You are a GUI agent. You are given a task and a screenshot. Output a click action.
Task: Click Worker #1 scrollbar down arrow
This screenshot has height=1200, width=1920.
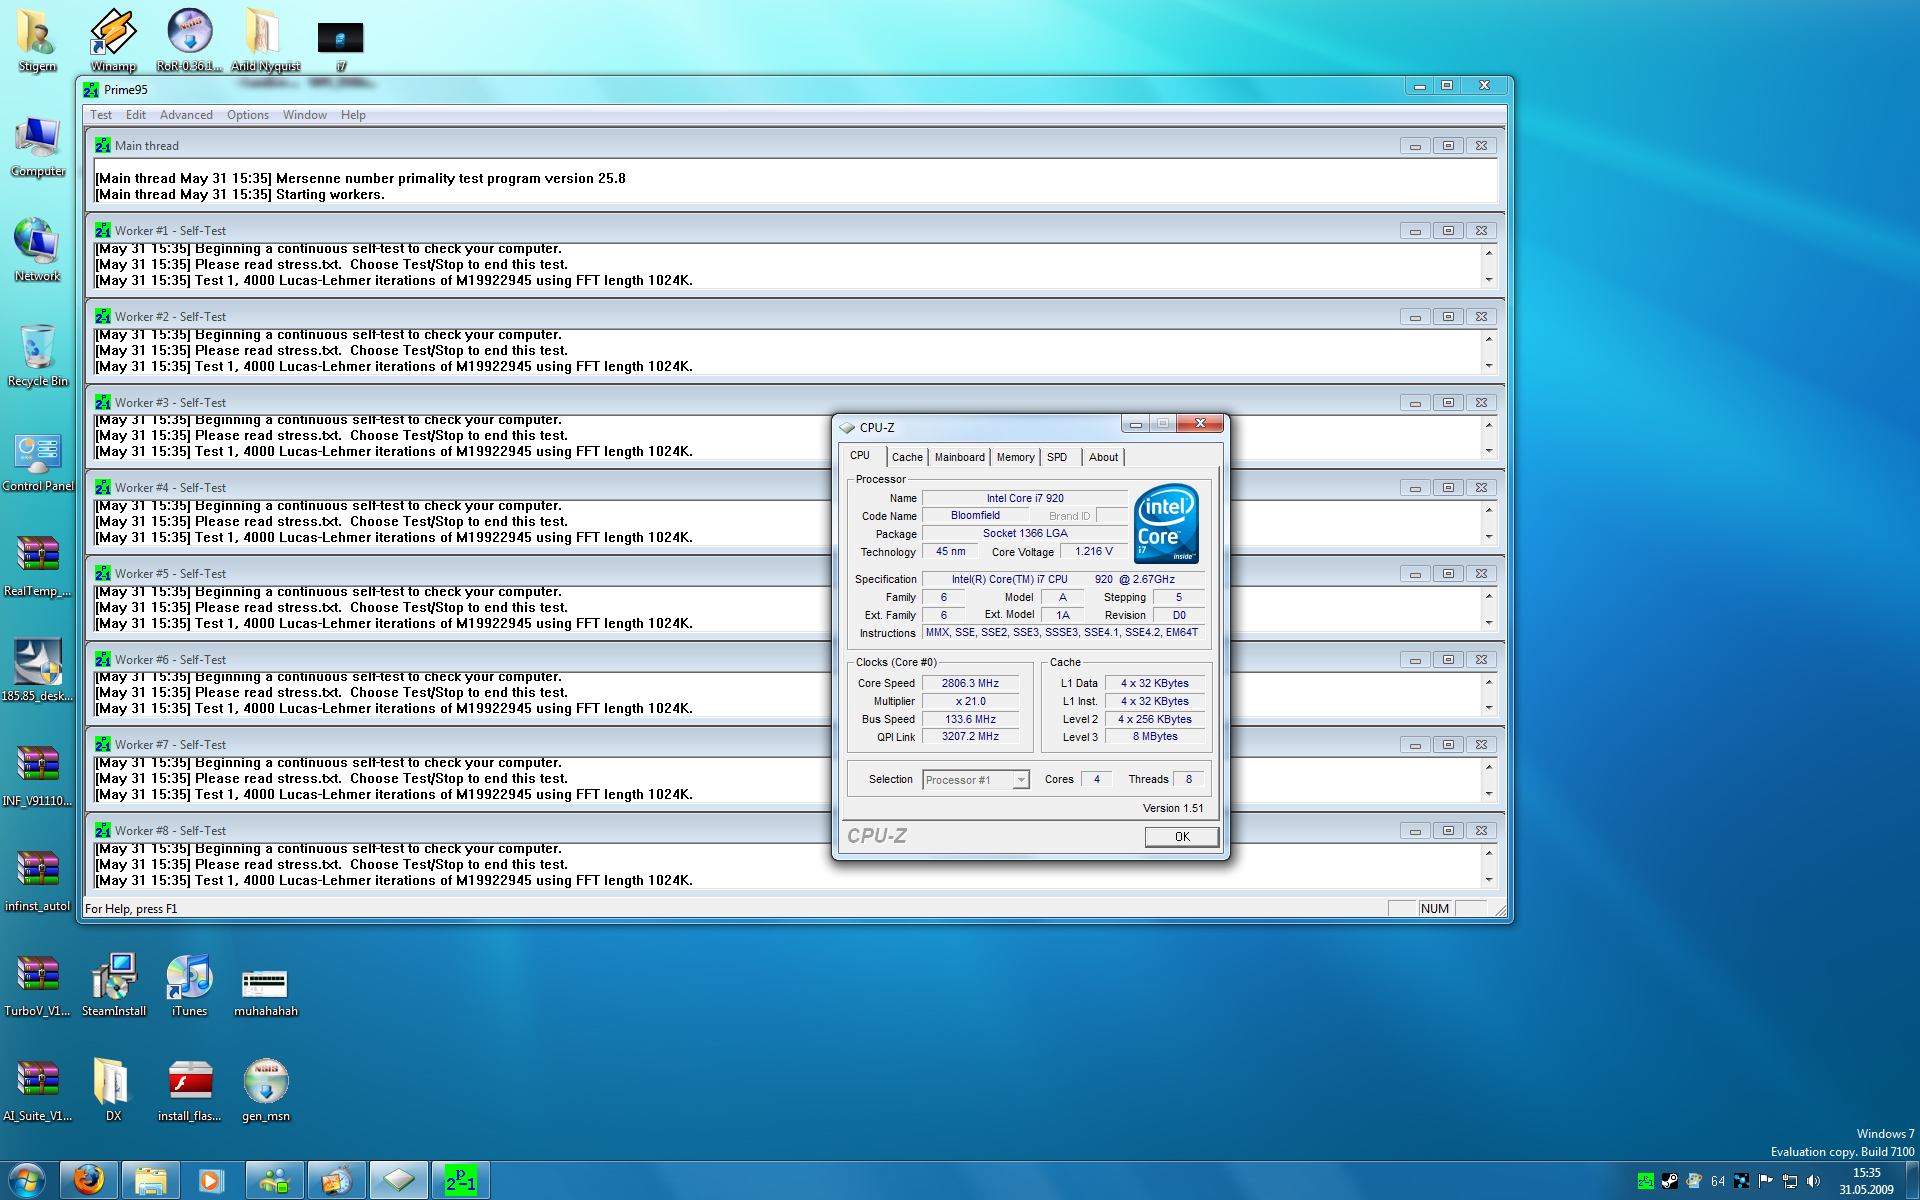point(1489,280)
